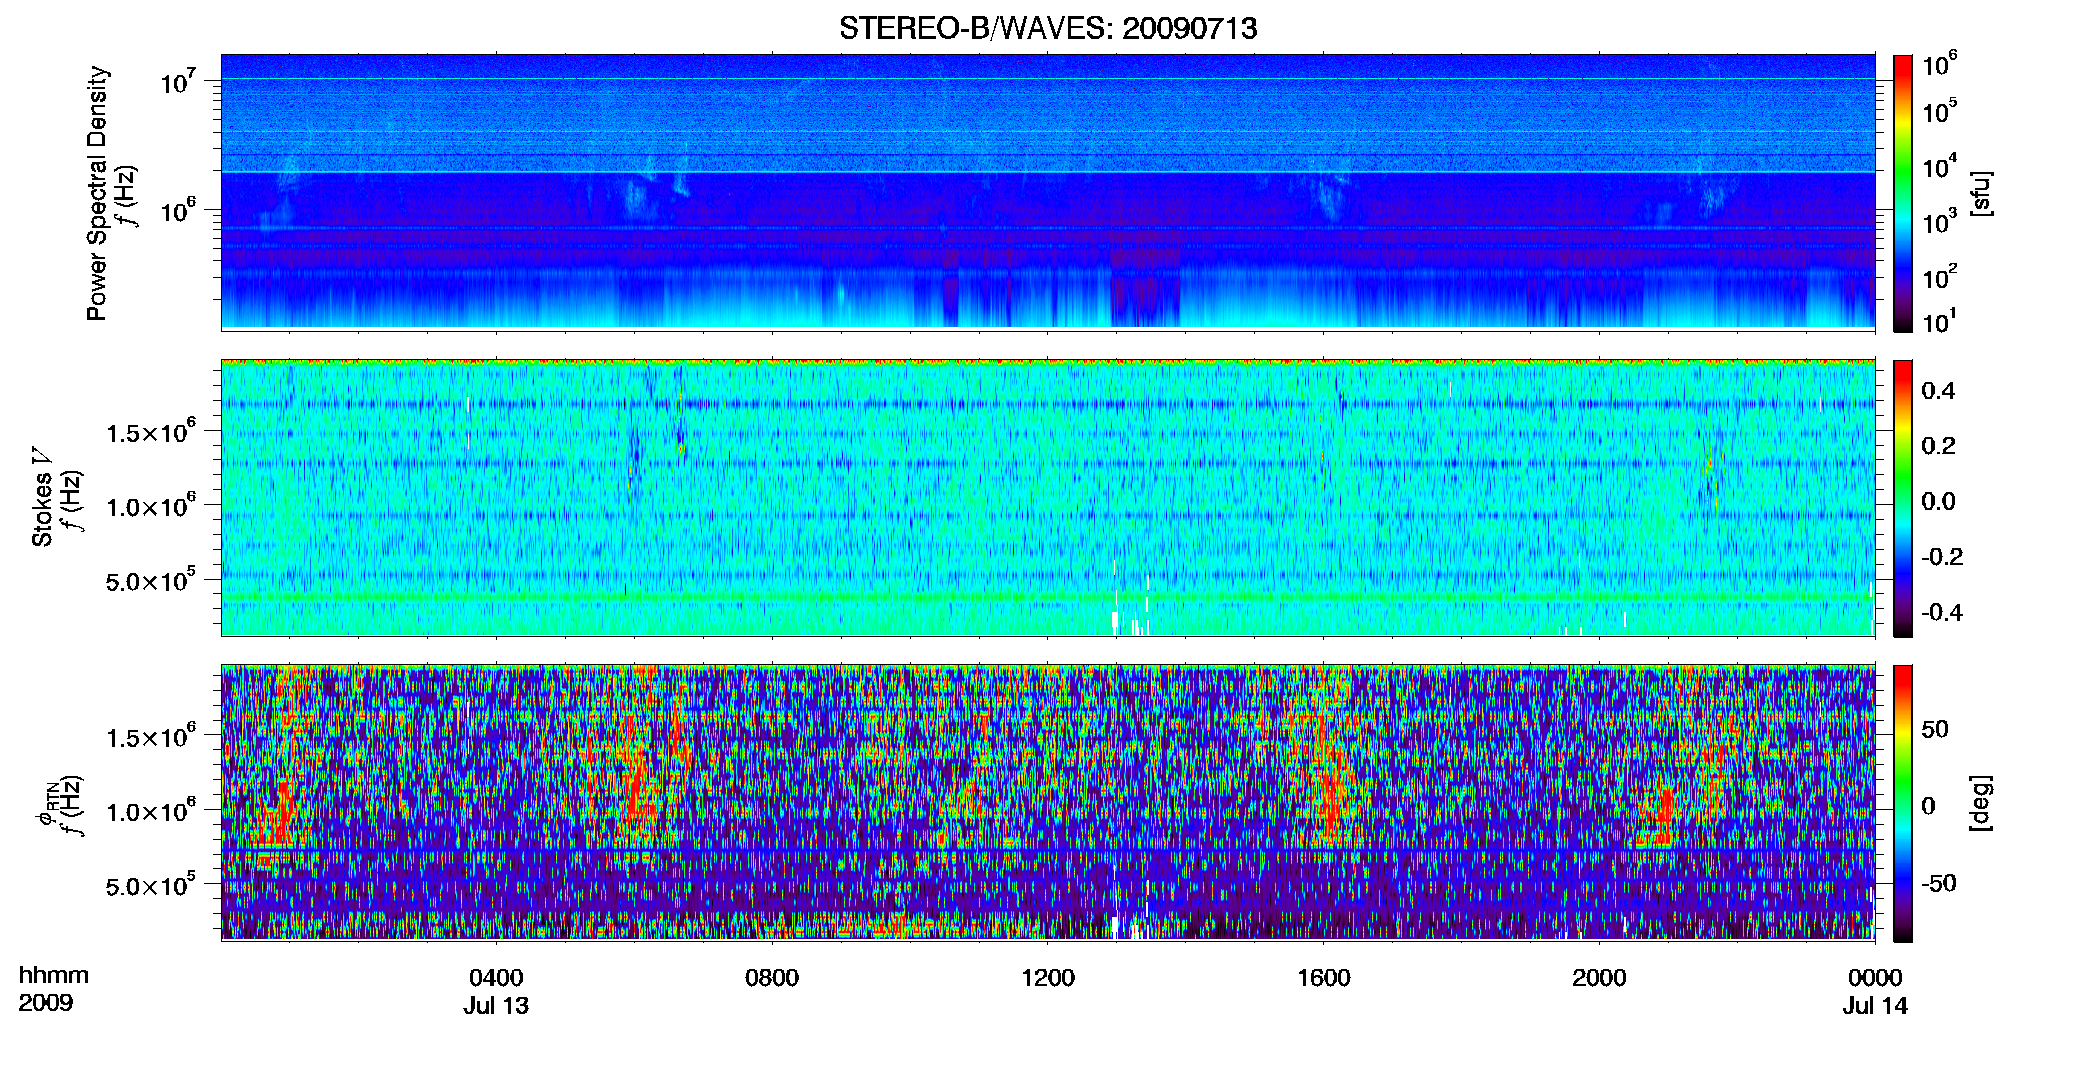Click the -0.2 Stokes V color bar label

tap(1942, 557)
